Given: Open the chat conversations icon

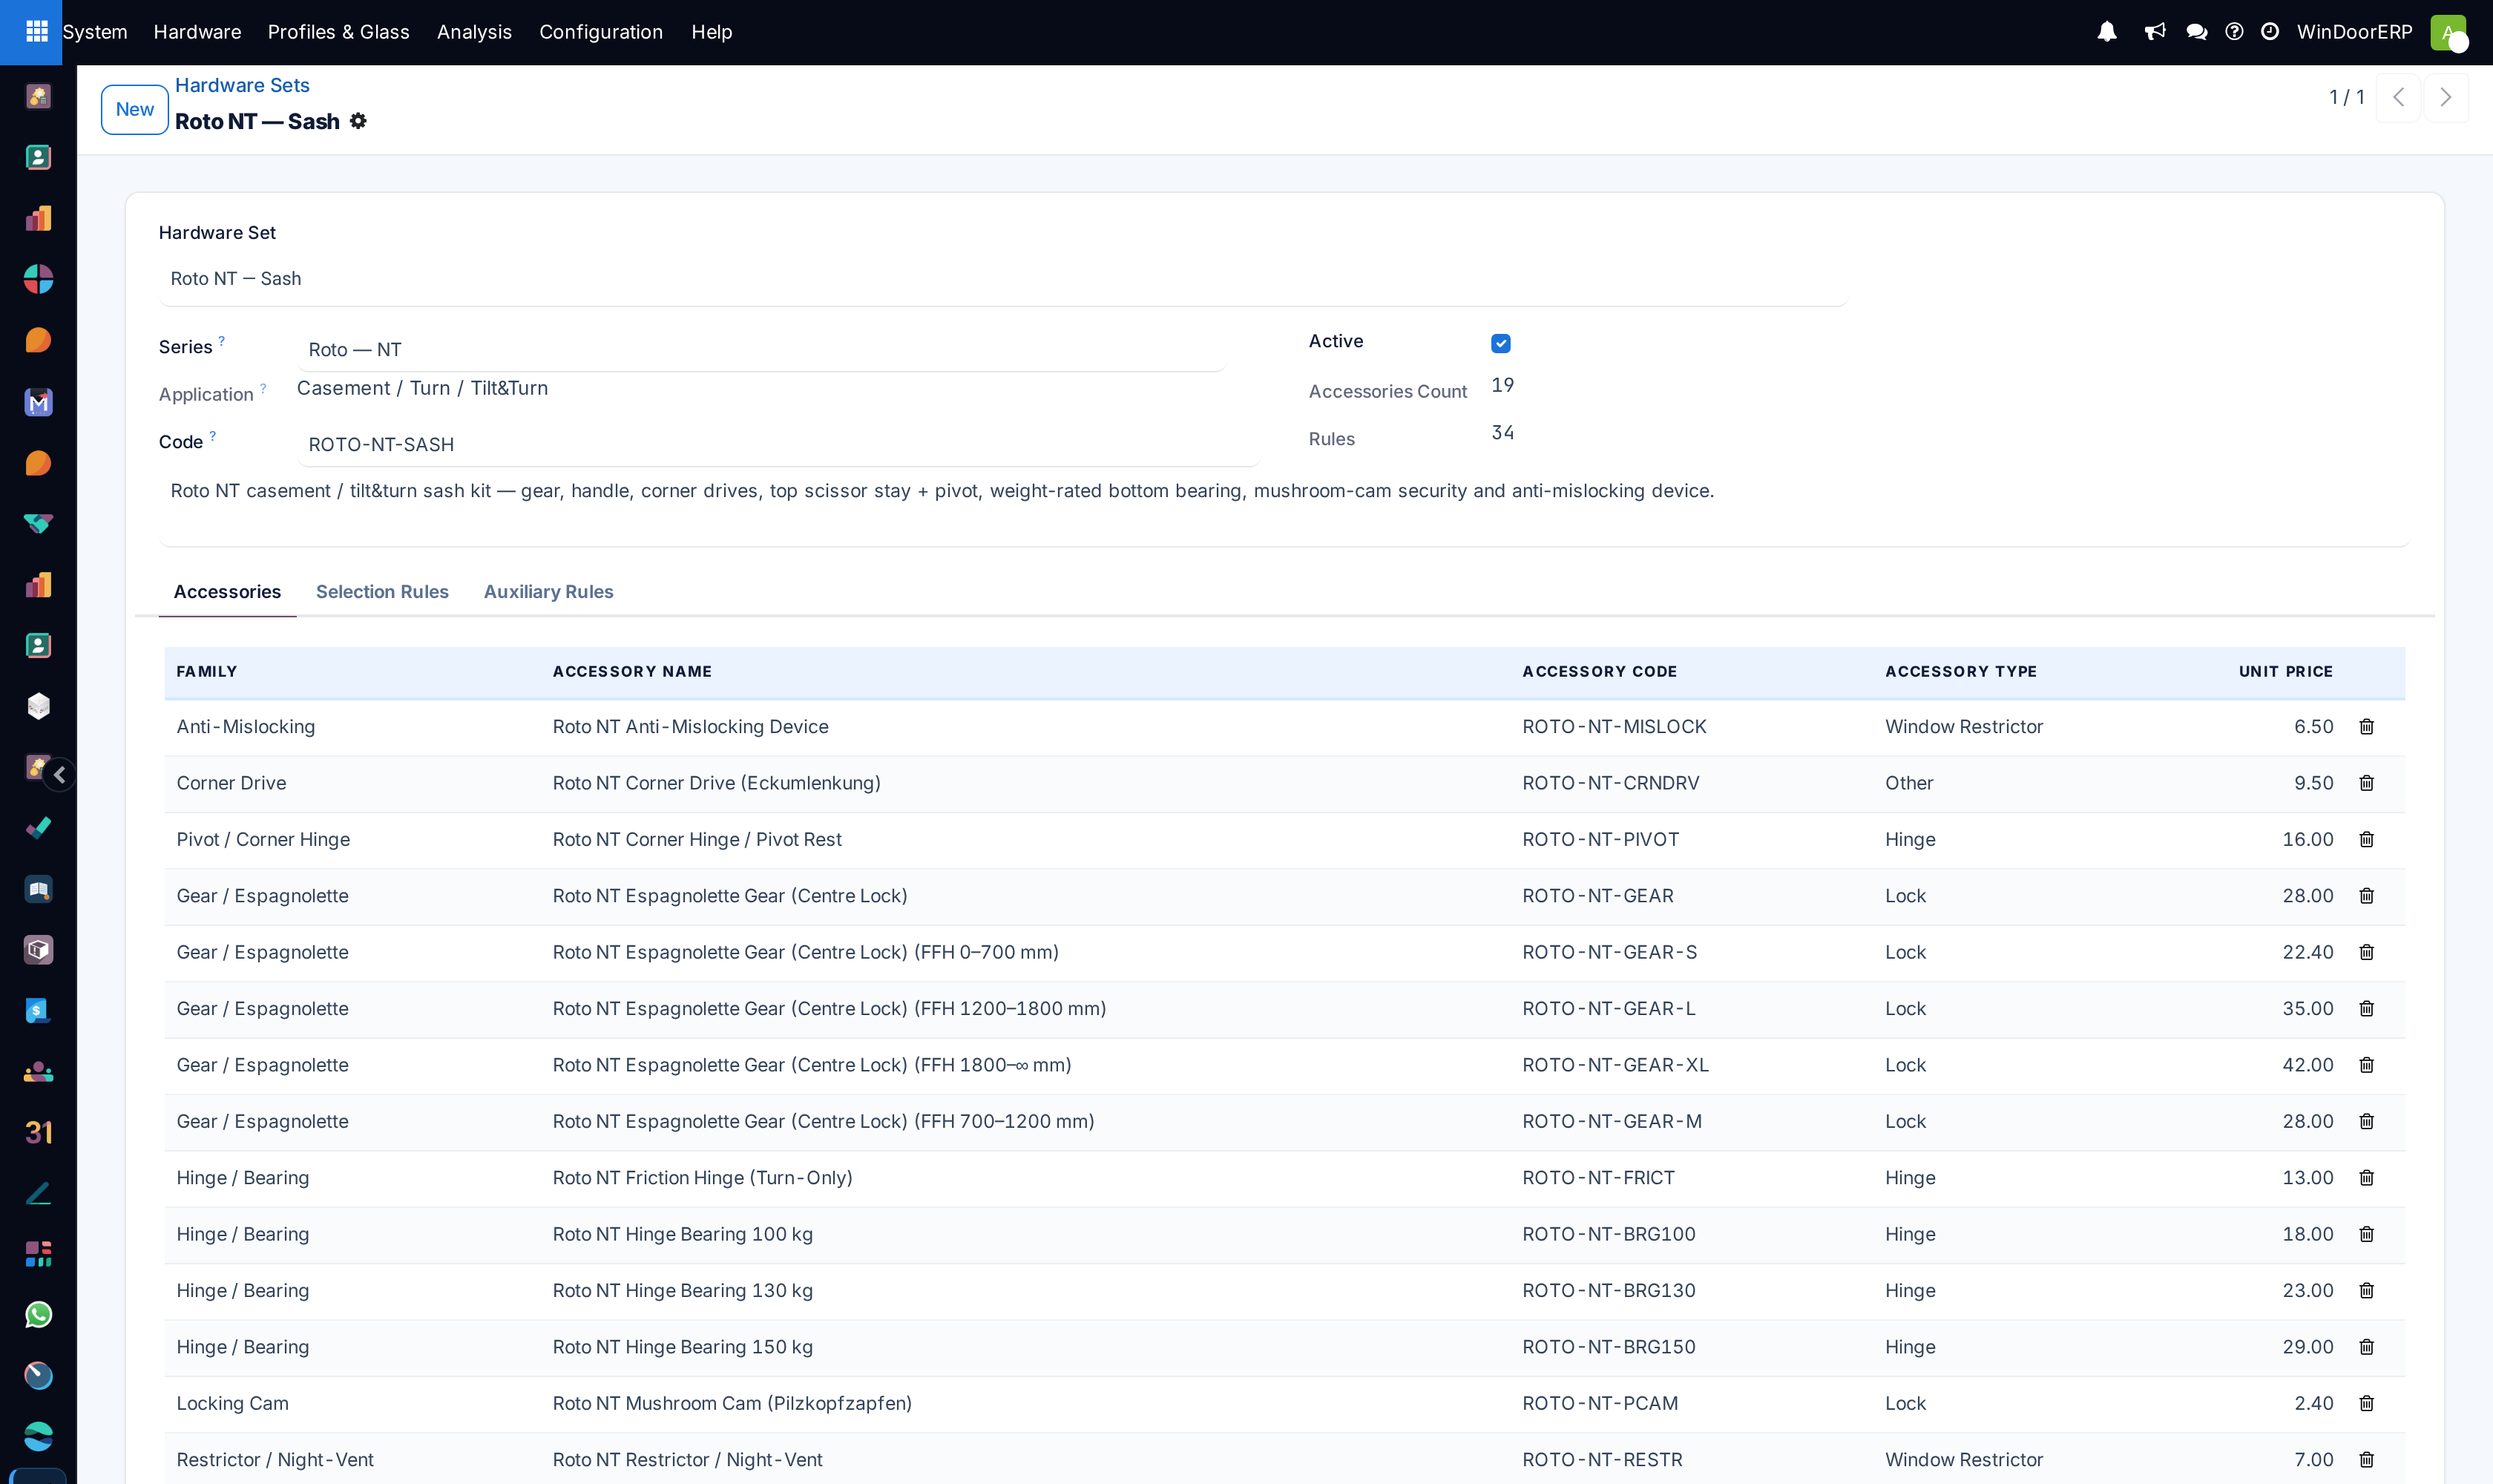Looking at the screenshot, I should [2196, 32].
